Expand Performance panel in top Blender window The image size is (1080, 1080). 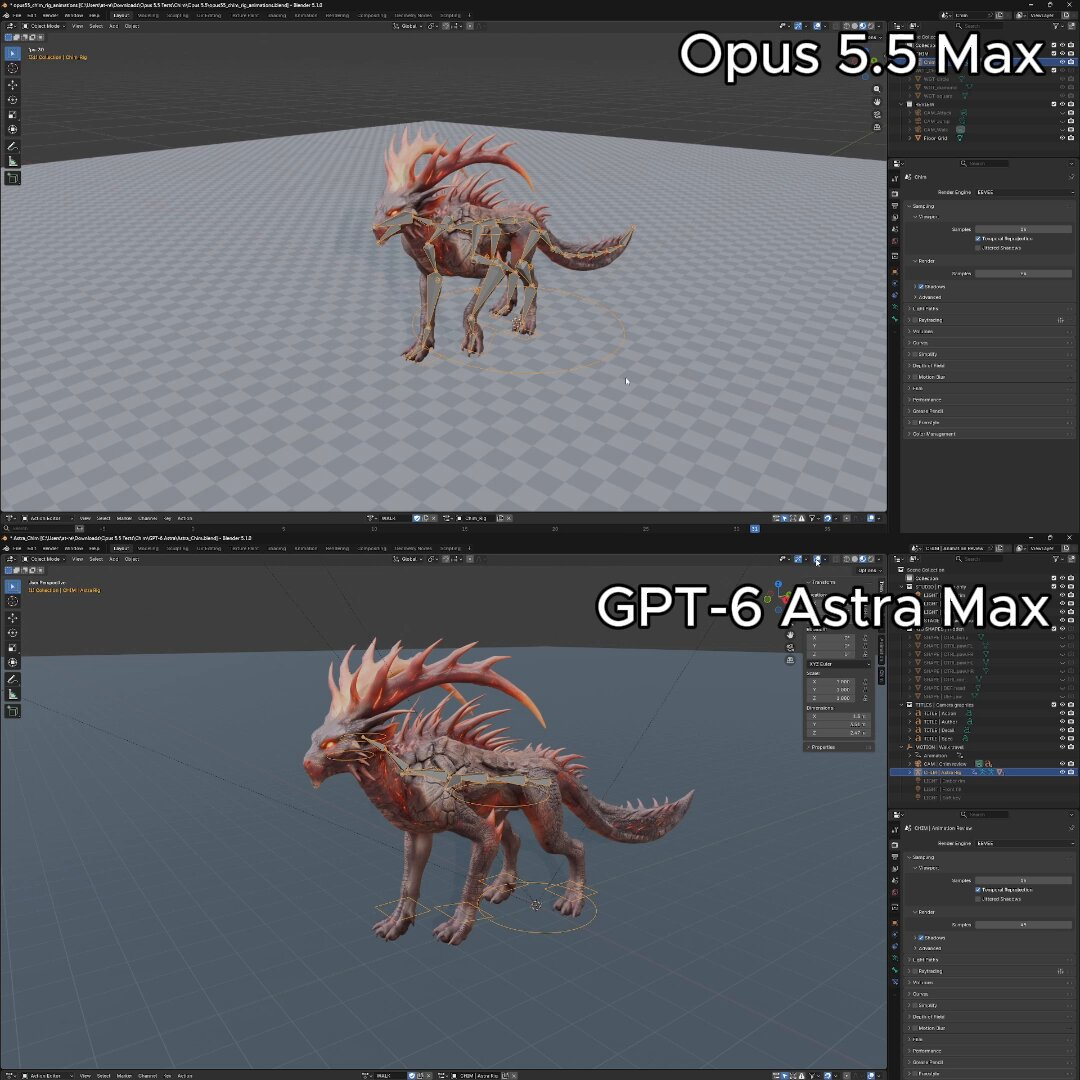pos(924,399)
